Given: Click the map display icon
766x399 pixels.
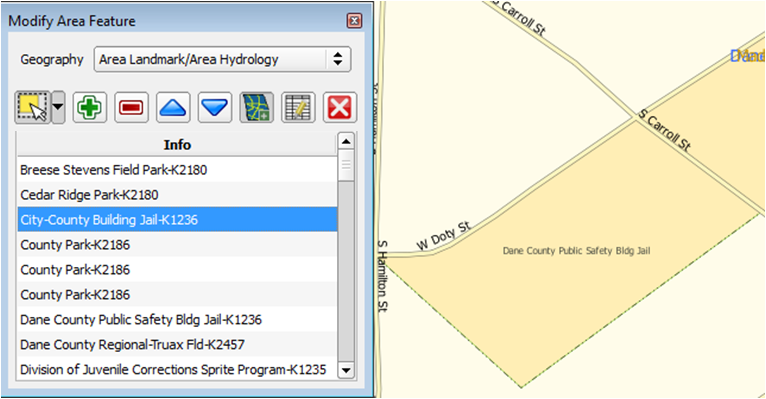Looking at the screenshot, I should click(256, 107).
